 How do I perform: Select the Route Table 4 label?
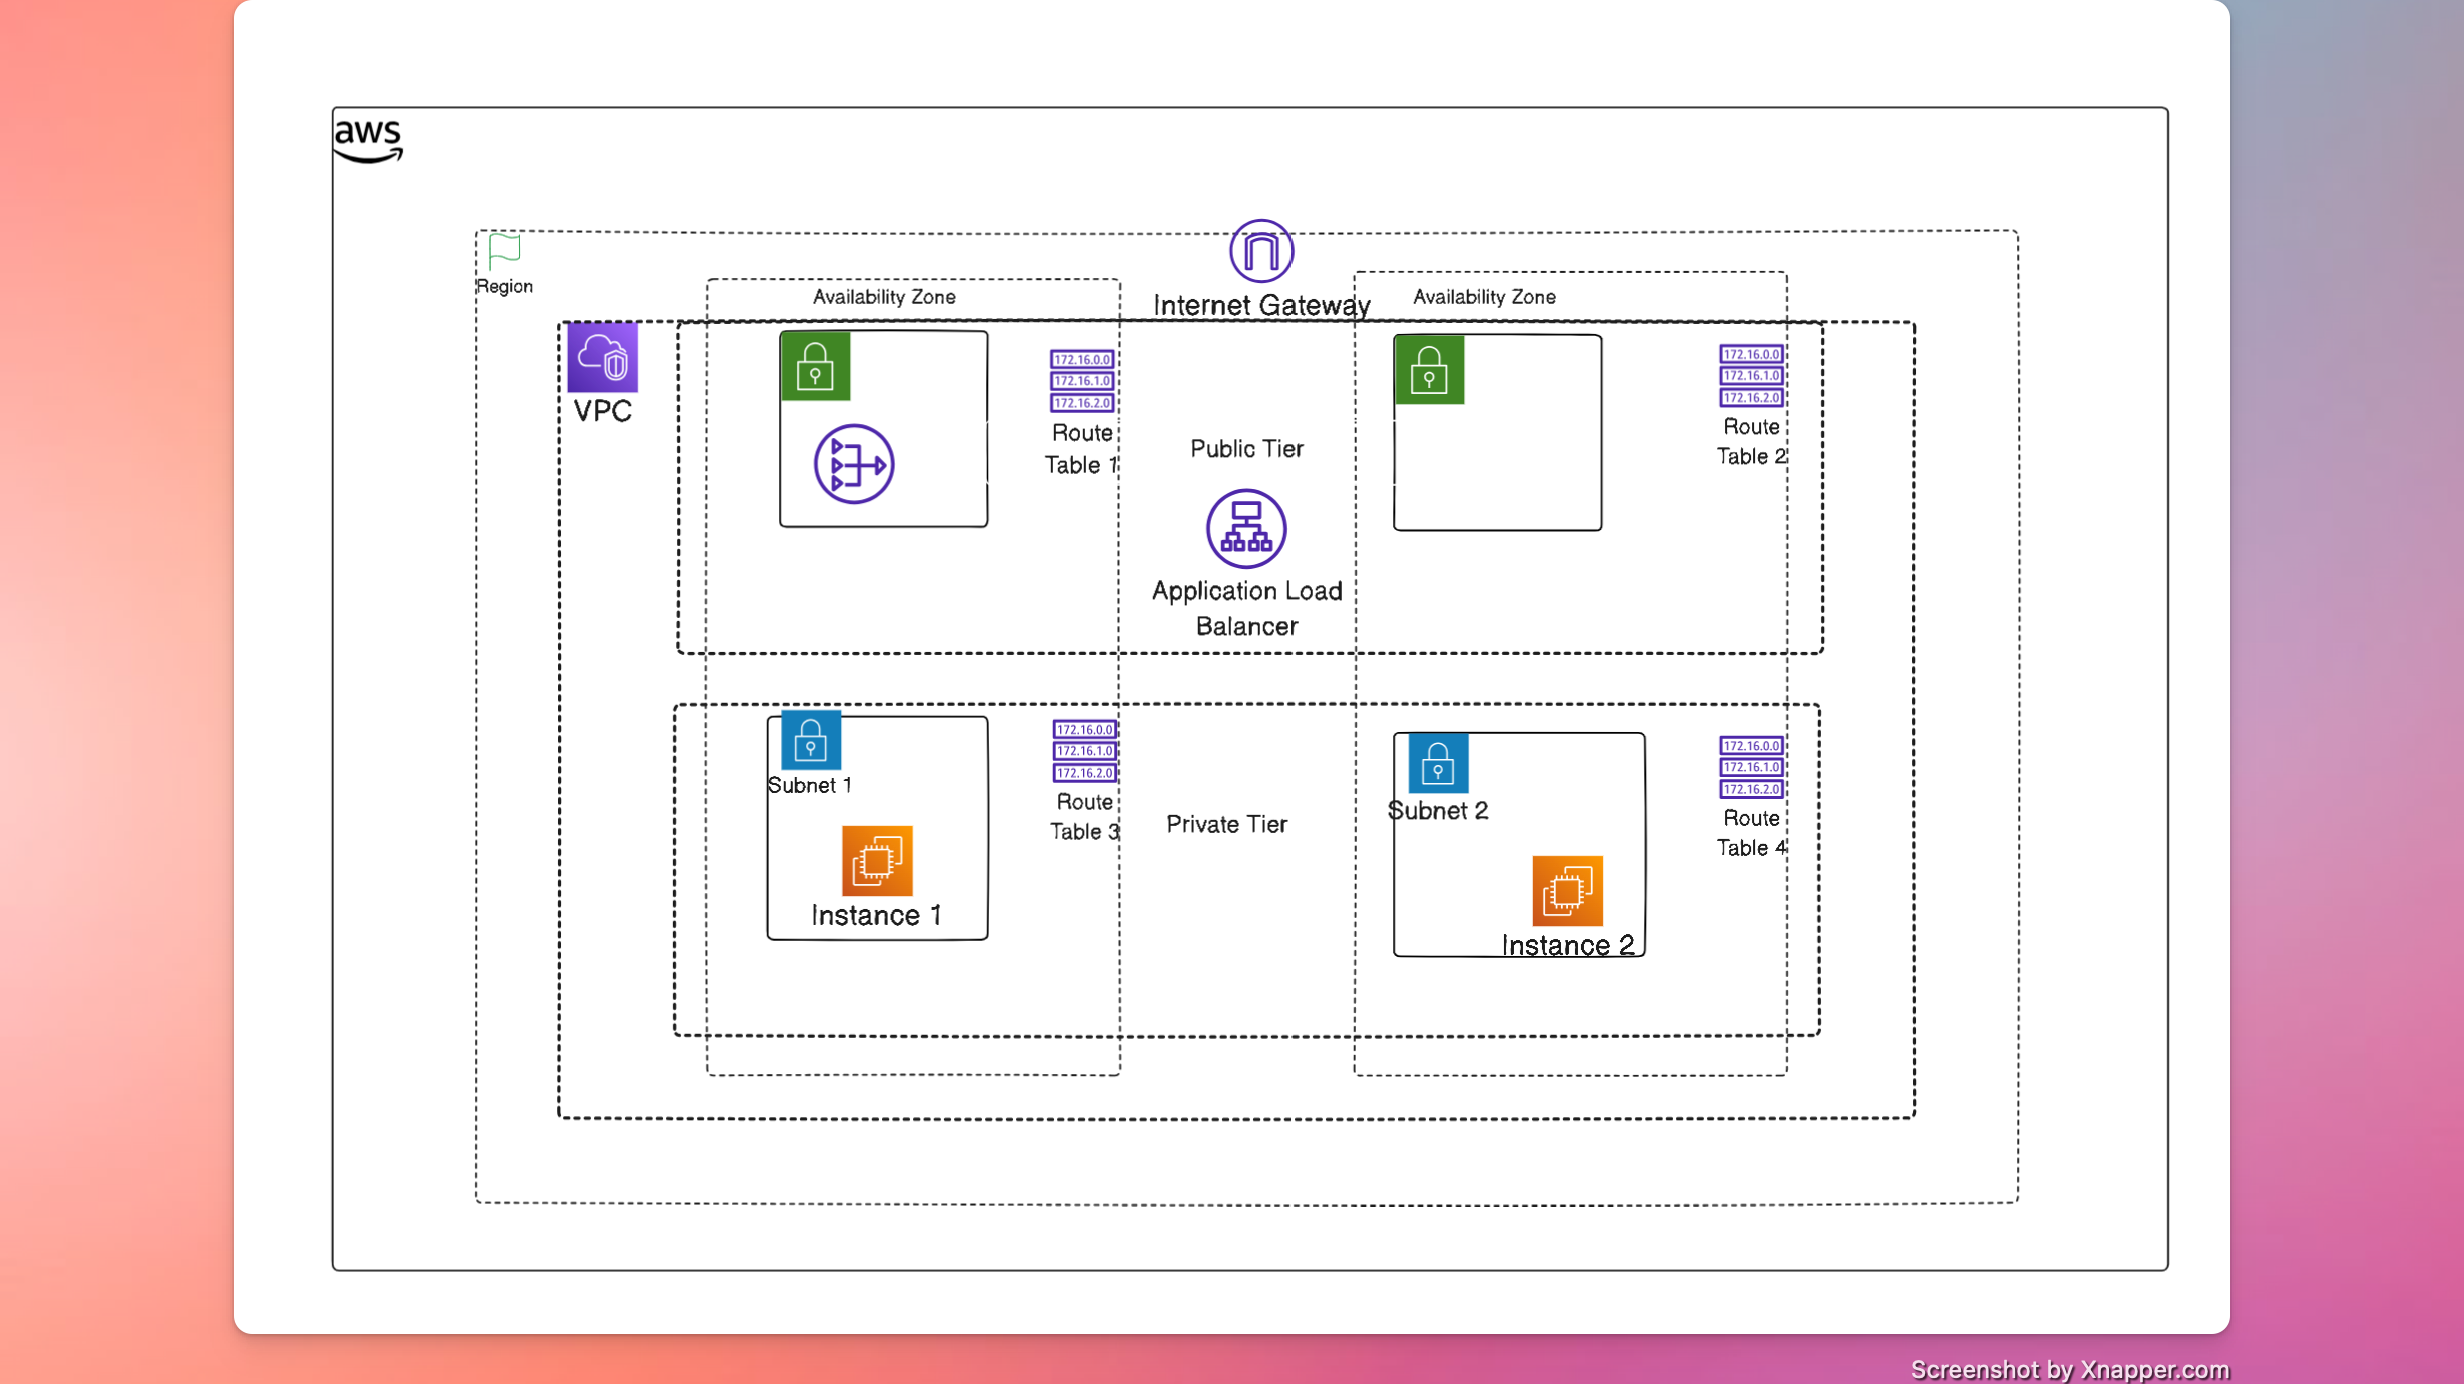coord(1751,833)
